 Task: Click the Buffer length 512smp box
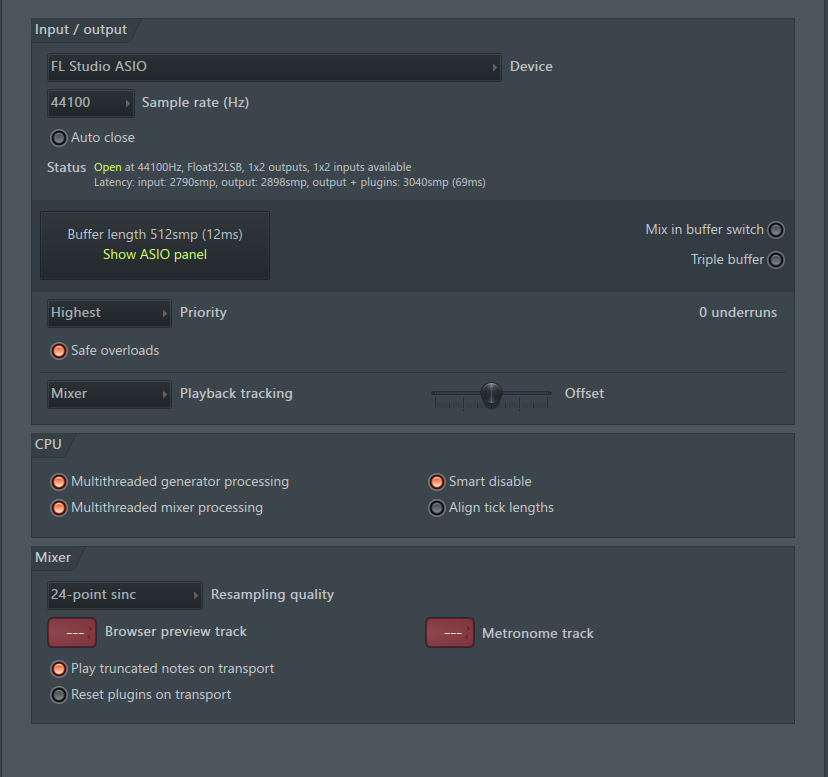[155, 246]
